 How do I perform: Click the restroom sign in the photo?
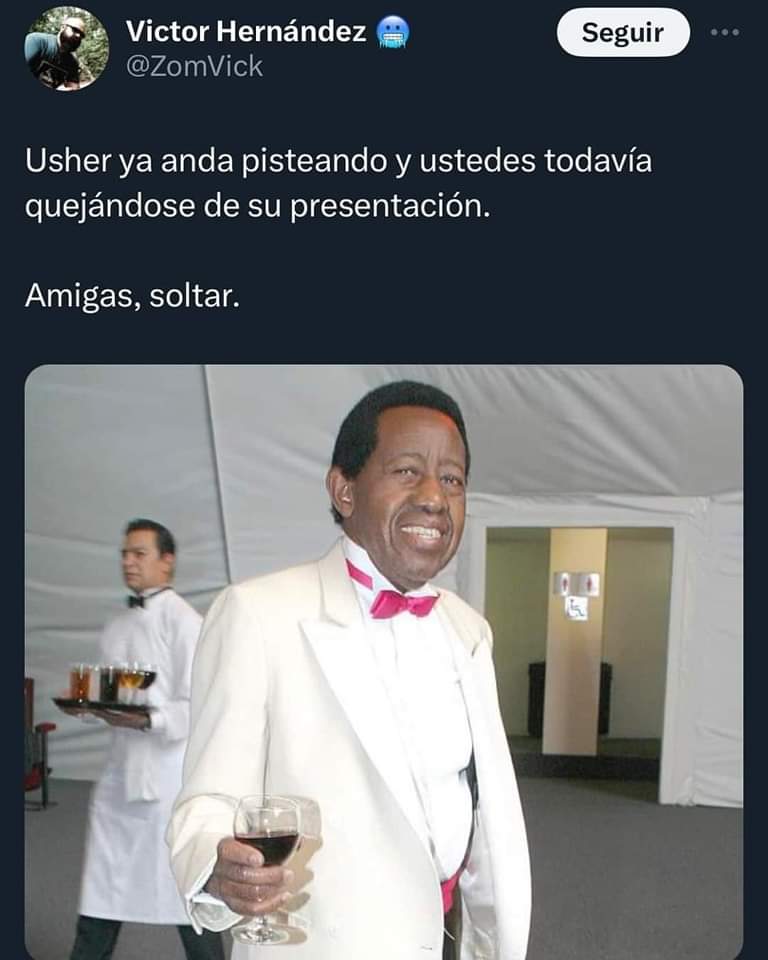[576, 583]
